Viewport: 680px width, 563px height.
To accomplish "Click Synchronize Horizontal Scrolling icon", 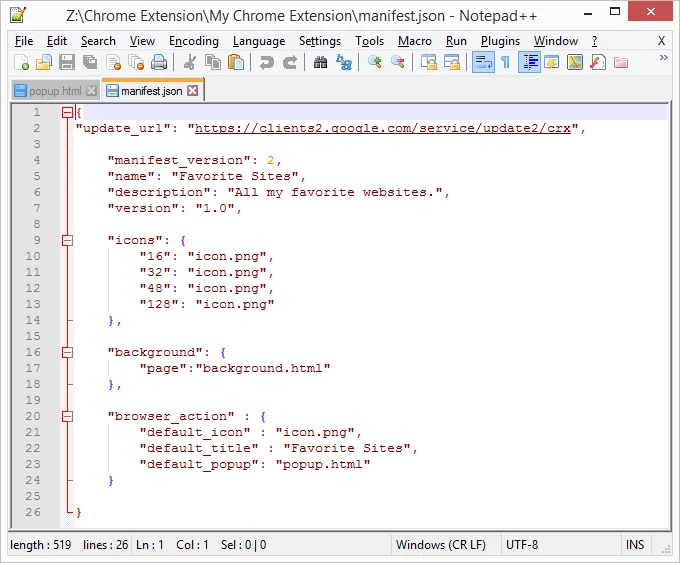I will (x=452, y=62).
